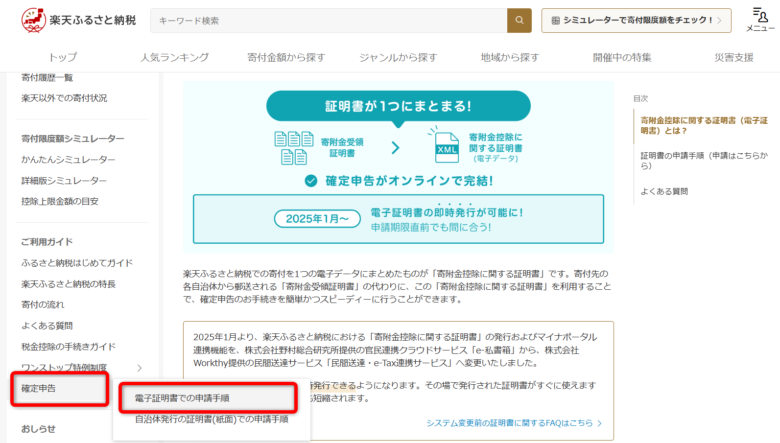Choose 自治体発行の証明書(紙面)での申請手順 submenu item
This screenshot has height=443, width=780.
click(211, 419)
